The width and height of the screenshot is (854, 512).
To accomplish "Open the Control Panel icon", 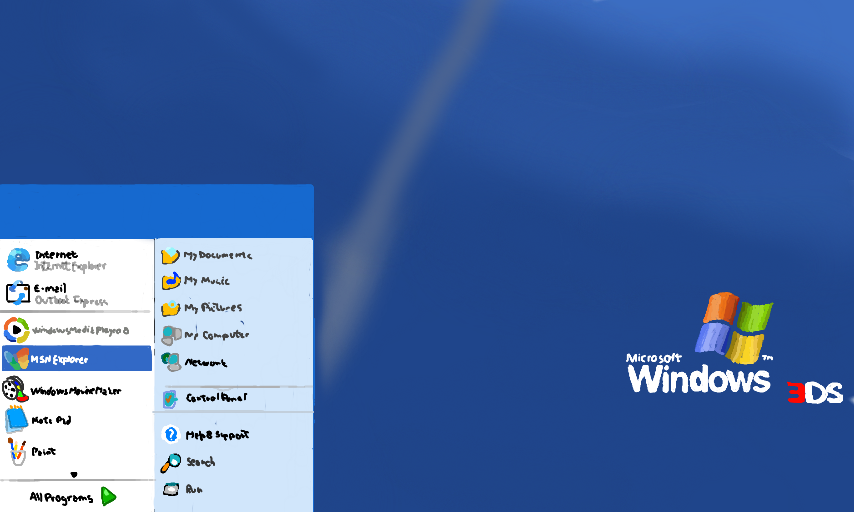I will [x=170, y=399].
